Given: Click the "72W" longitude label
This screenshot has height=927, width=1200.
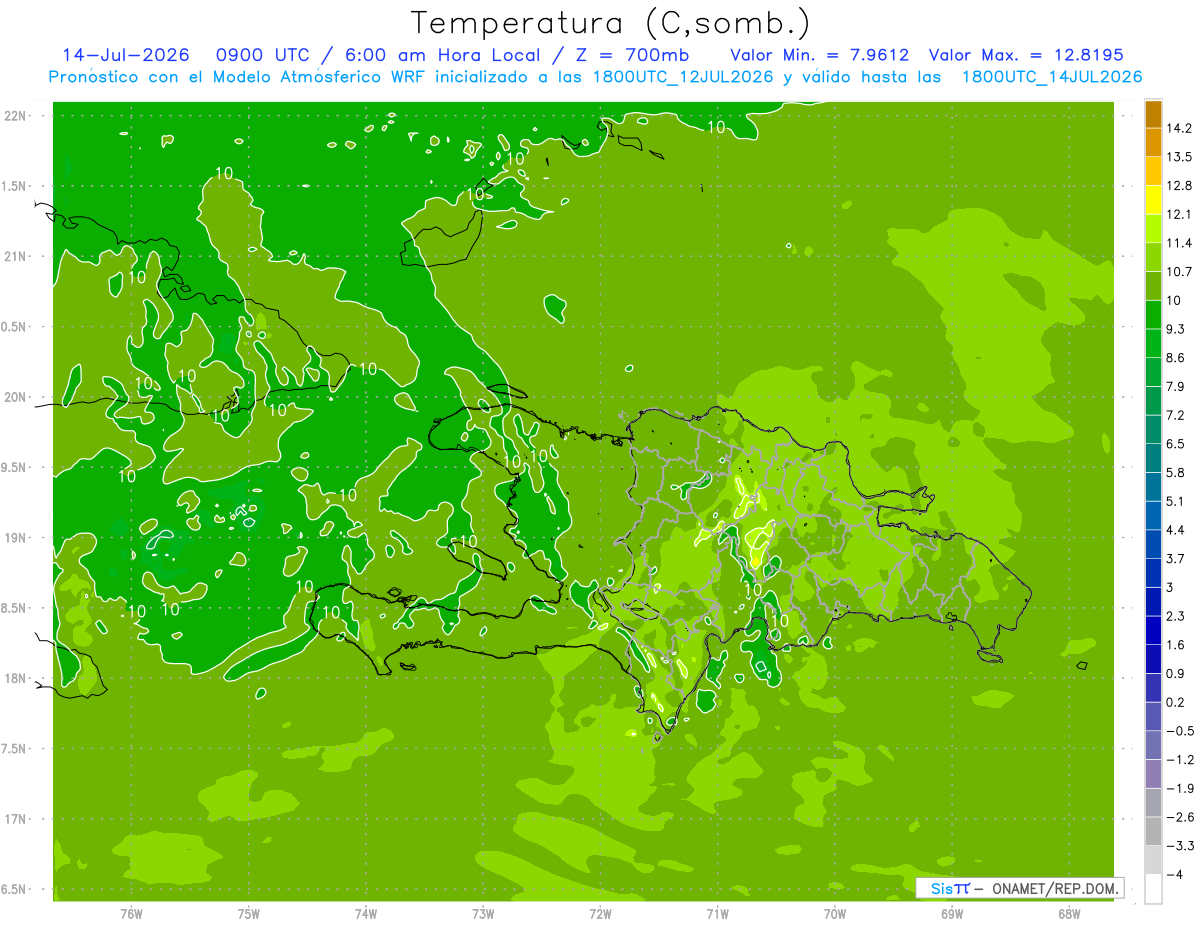Looking at the screenshot, I should coord(601,914).
